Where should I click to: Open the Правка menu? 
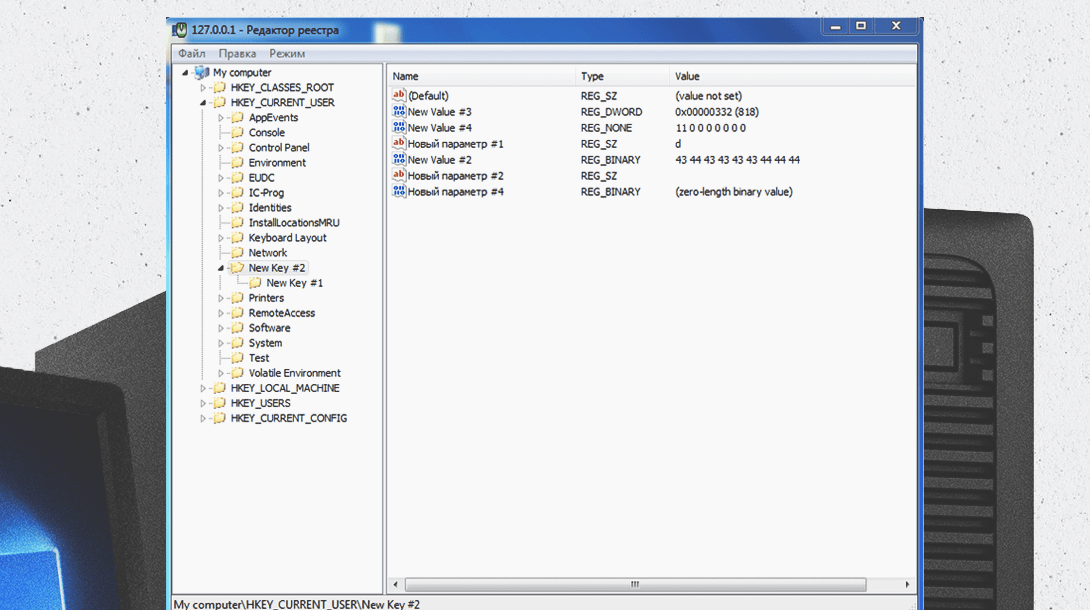pyautogui.click(x=237, y=54)
